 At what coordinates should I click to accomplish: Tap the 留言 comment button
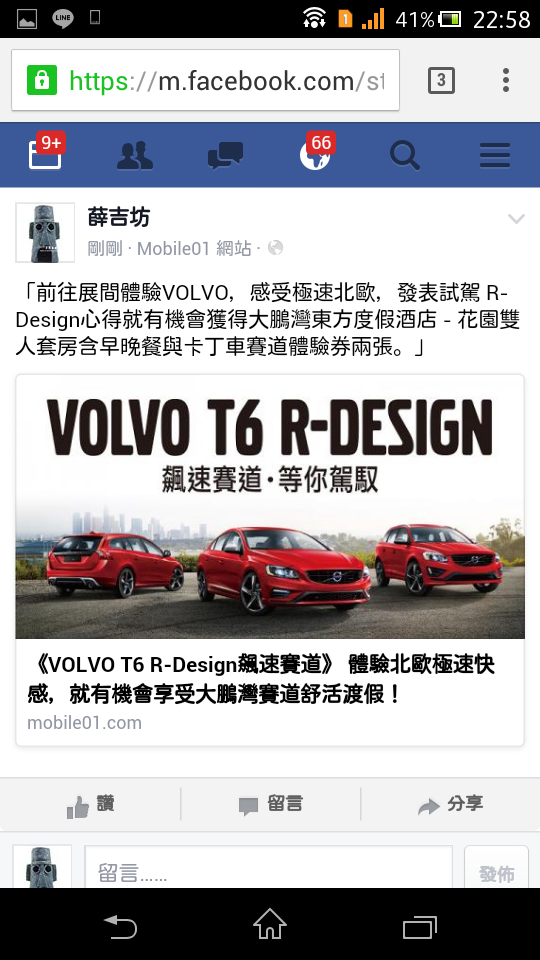(x=271, y=805)
